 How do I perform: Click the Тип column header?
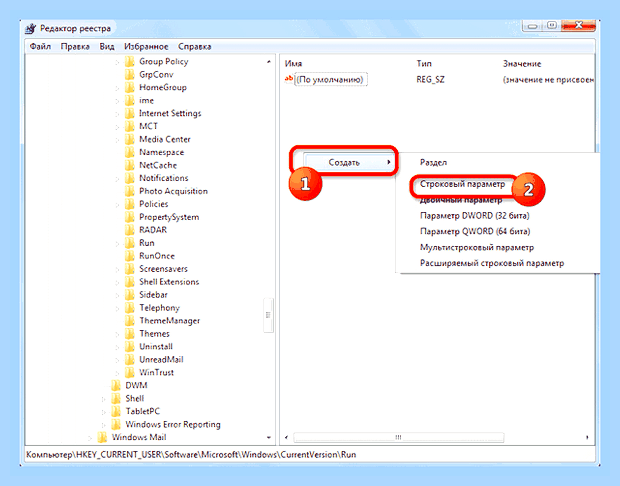click(424, 64)
